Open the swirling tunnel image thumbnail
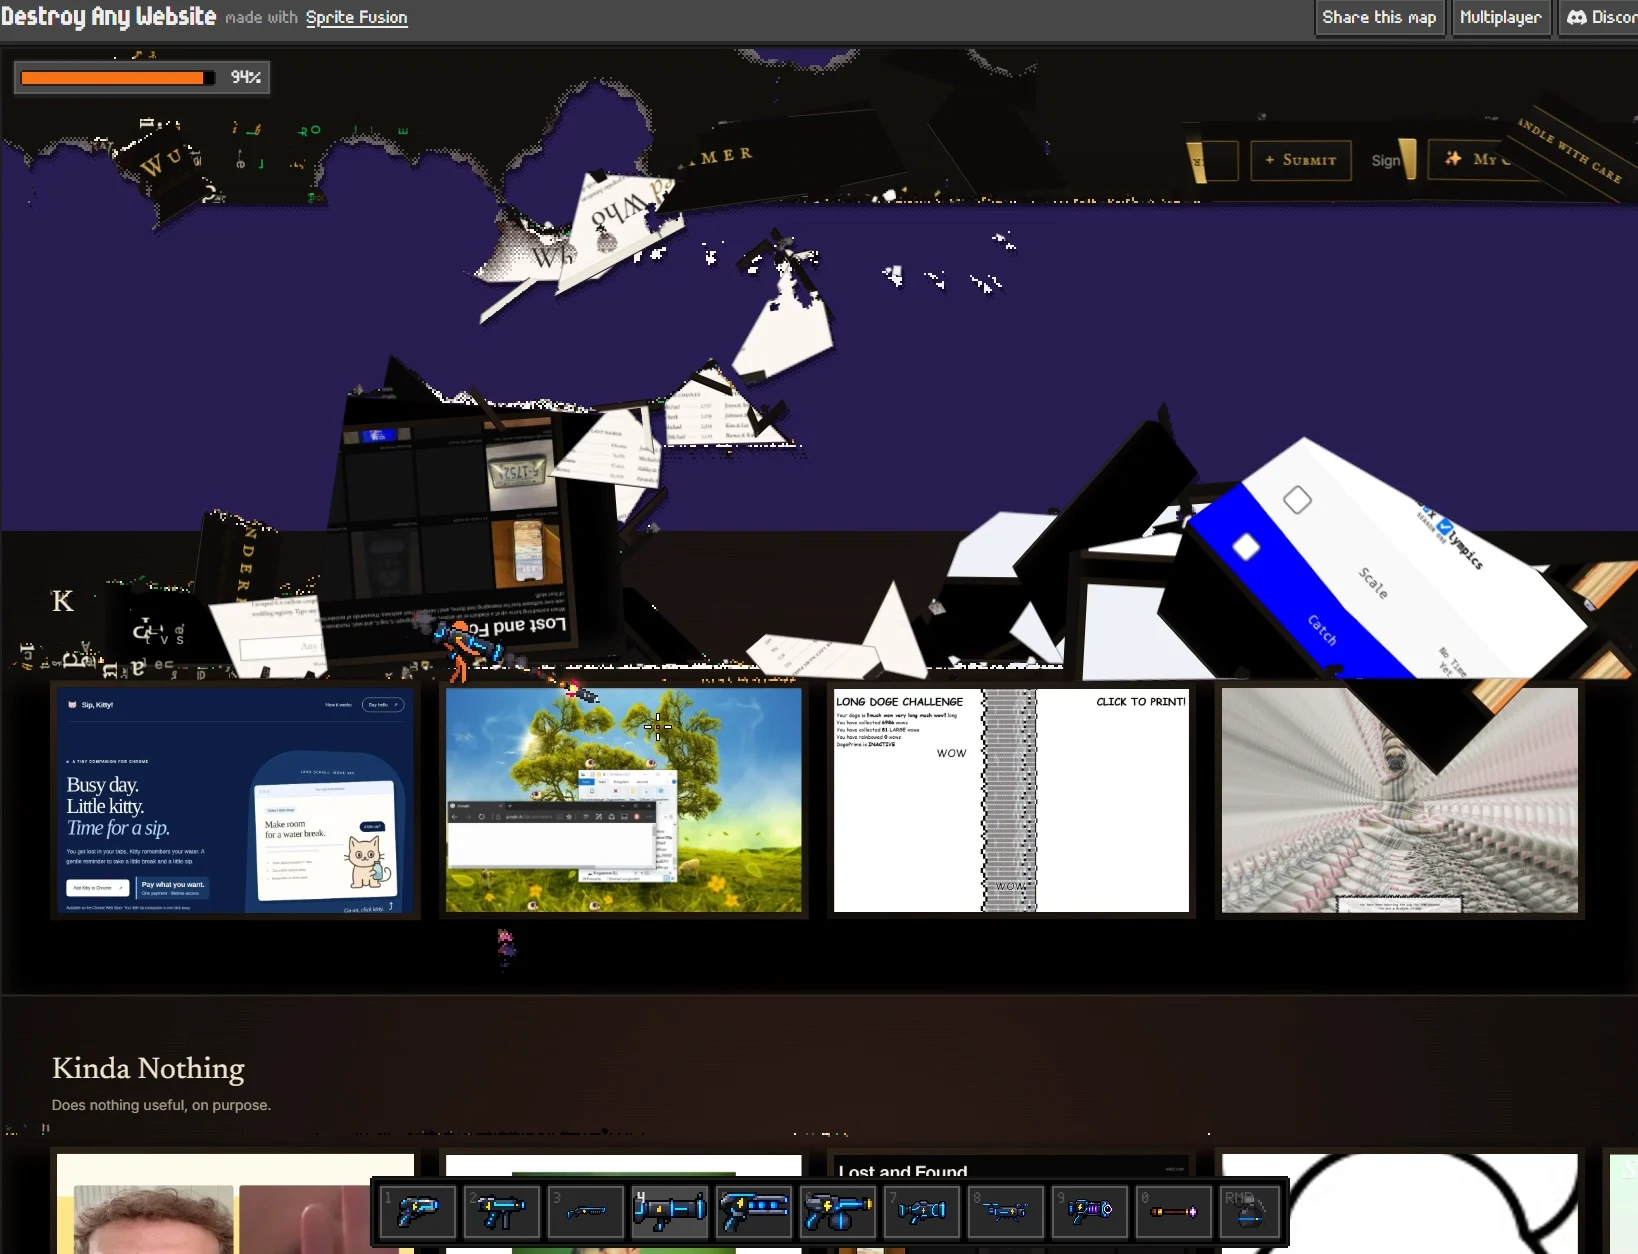The width and height of the screenshot is (1638, 1254). pyautogui.click(x=1400, y=800)
